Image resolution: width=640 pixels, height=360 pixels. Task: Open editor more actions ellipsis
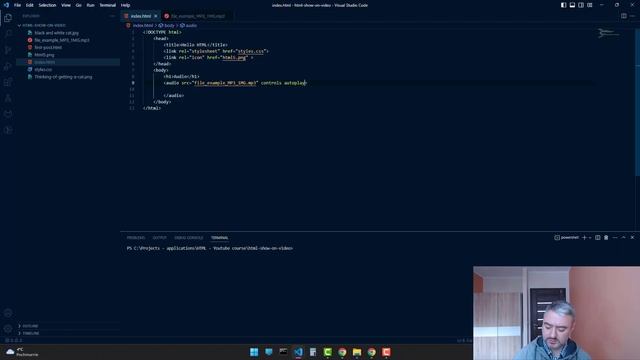click(632, 16)
